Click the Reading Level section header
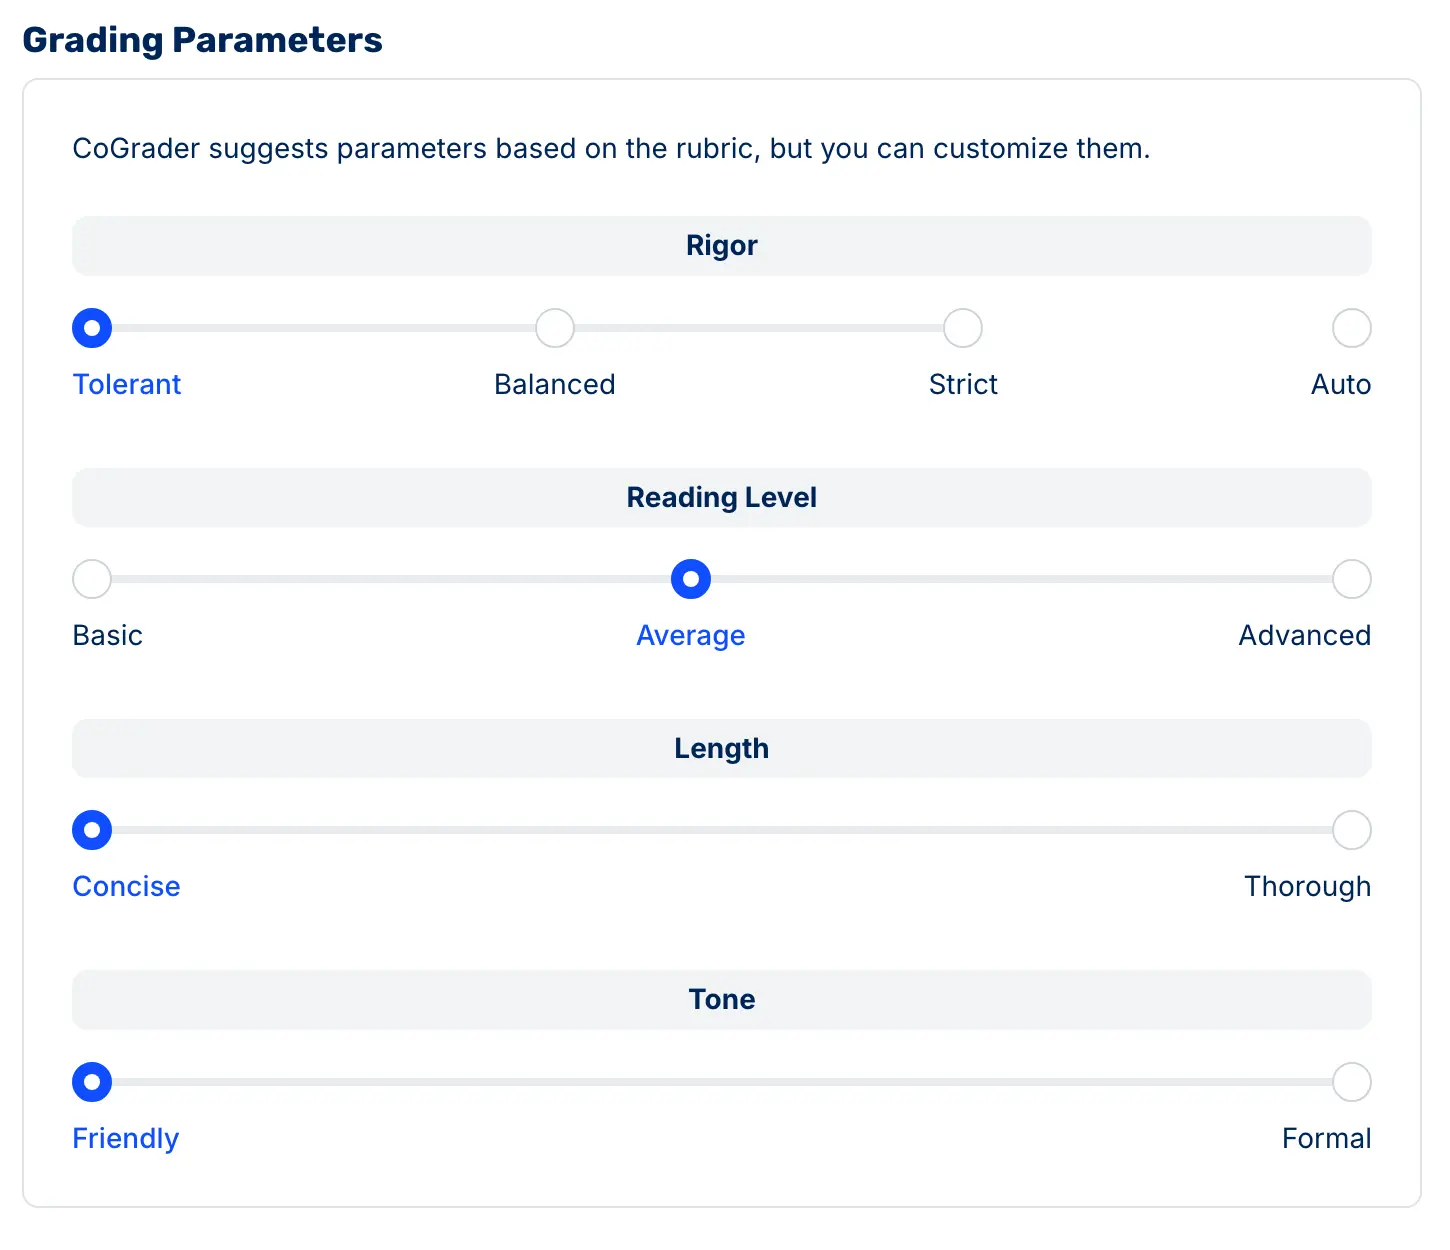 [721, 497]
